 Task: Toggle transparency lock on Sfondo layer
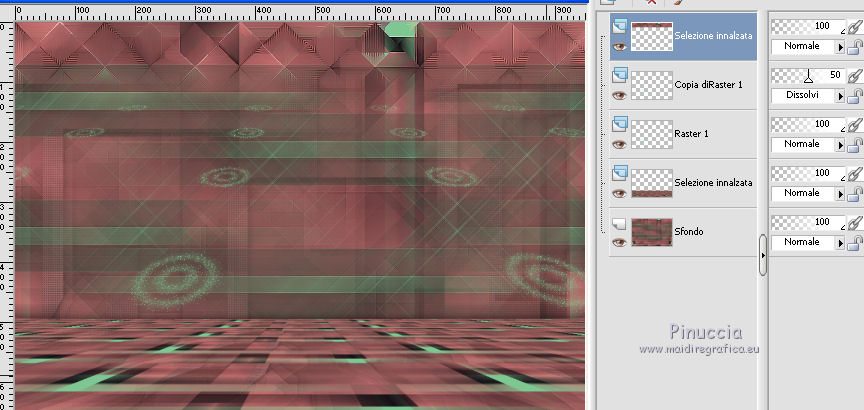(x=855, y=244)
